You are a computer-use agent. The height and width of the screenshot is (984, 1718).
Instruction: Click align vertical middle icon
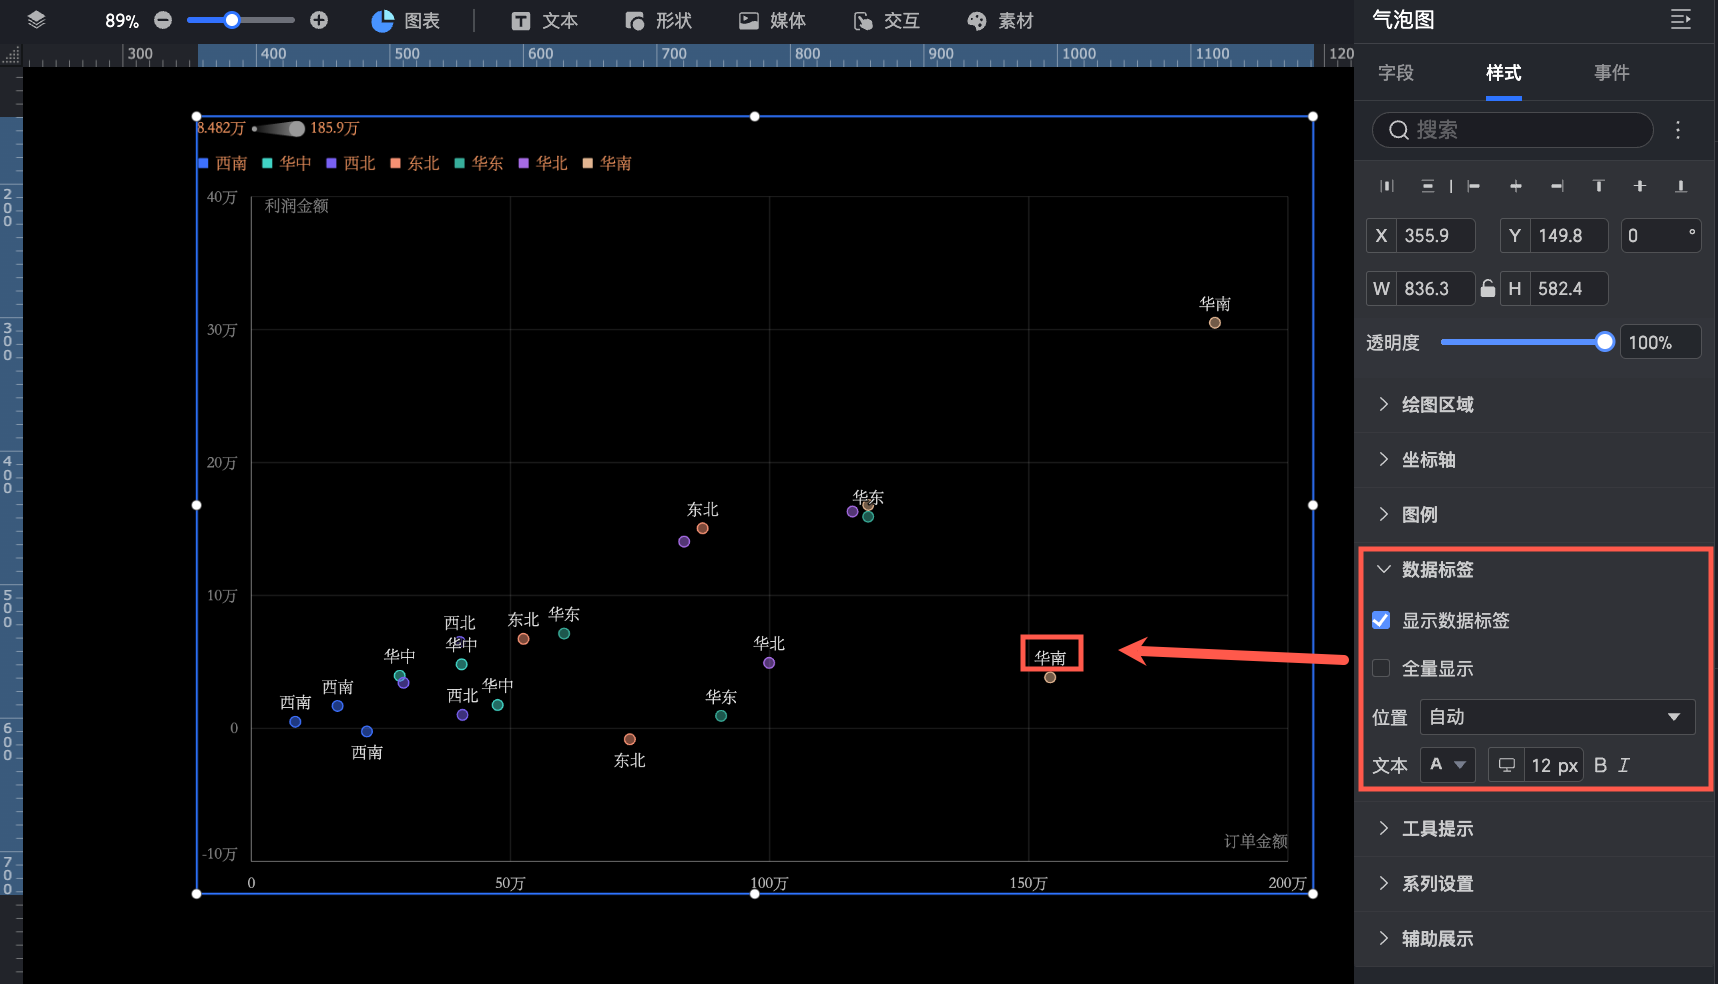[1640, 186]
